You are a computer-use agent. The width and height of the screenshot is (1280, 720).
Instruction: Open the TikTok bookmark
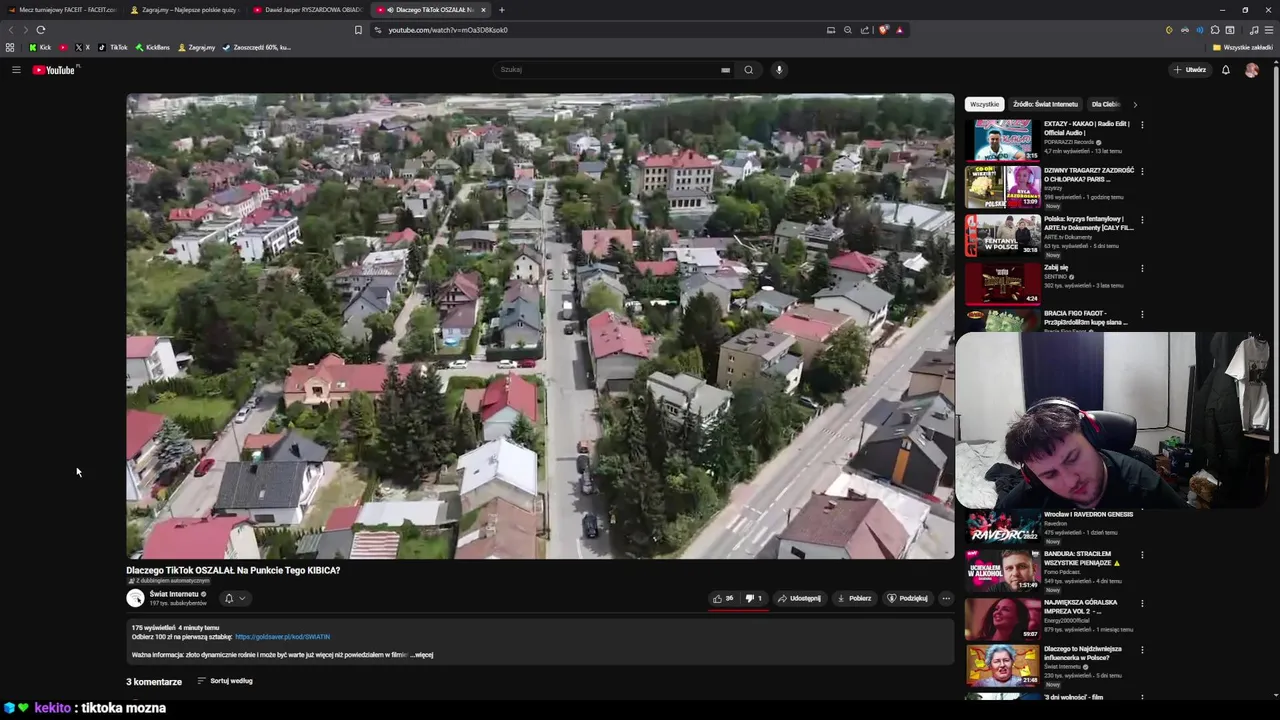click(x=113, y=47)
